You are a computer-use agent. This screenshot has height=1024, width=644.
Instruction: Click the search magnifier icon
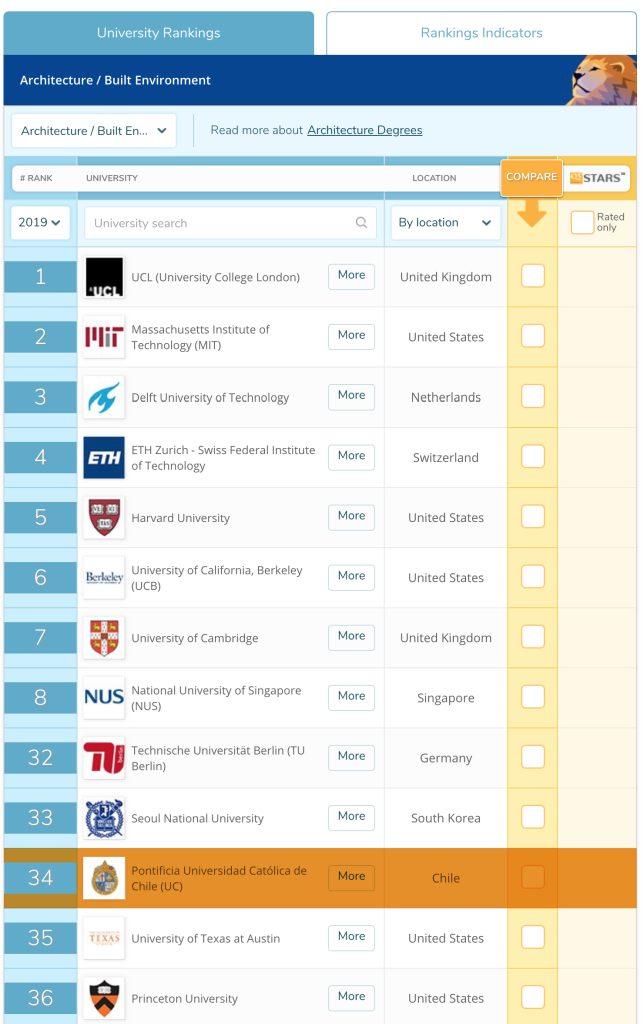[x=362, y=223]
